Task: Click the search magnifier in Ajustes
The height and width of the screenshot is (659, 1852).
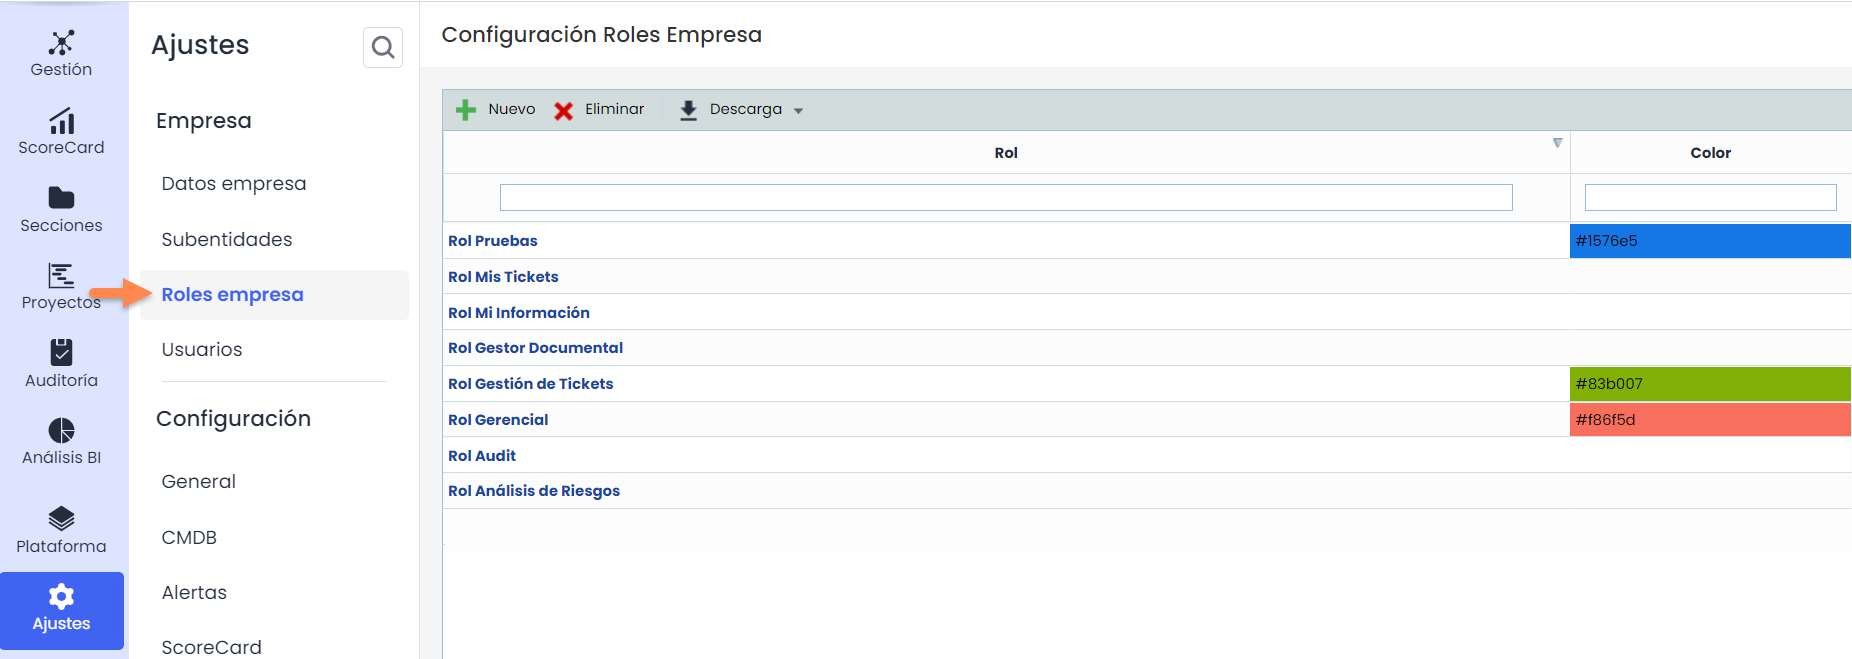Action: click(382, 47)
